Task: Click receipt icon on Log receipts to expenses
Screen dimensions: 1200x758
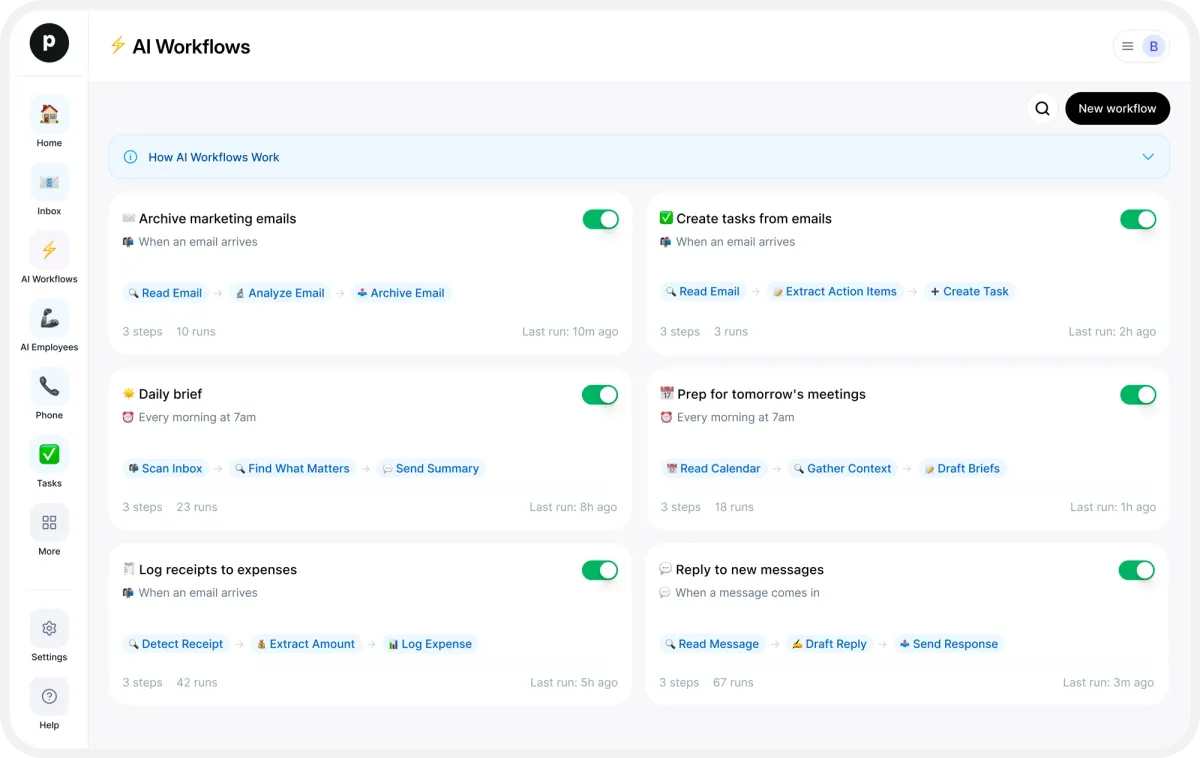Action: pos(129,569)
